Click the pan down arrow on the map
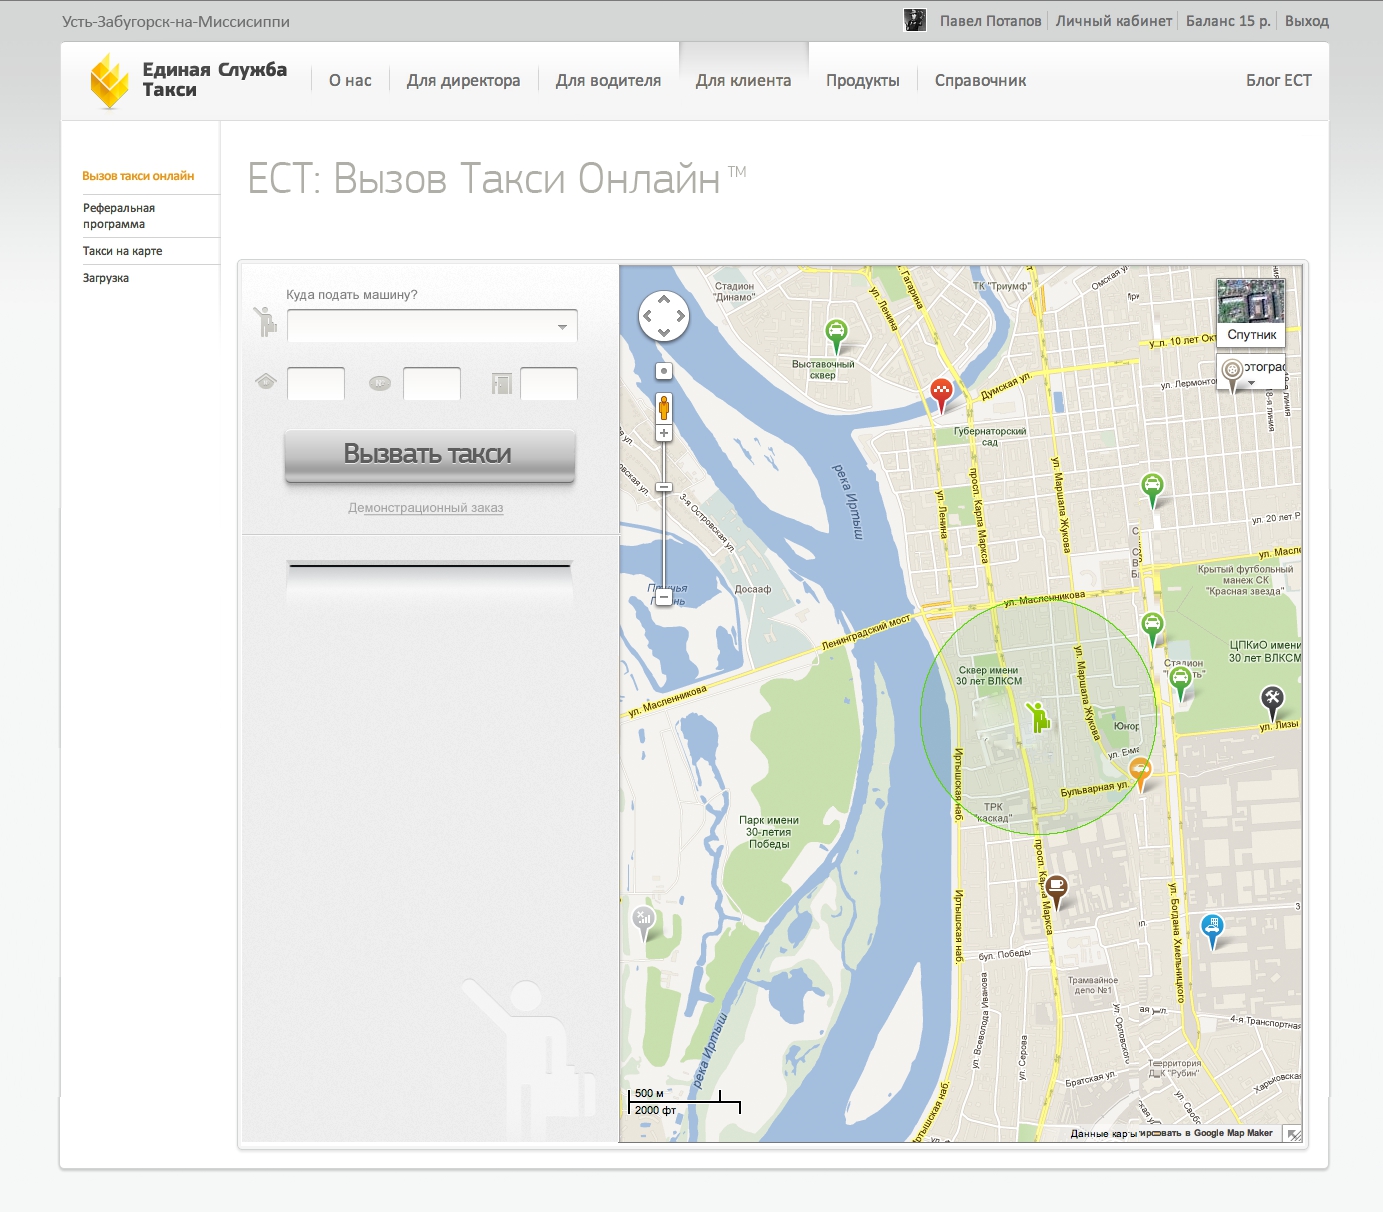The height and width of the screenshot is (1212, 1383). coord(664,332)
